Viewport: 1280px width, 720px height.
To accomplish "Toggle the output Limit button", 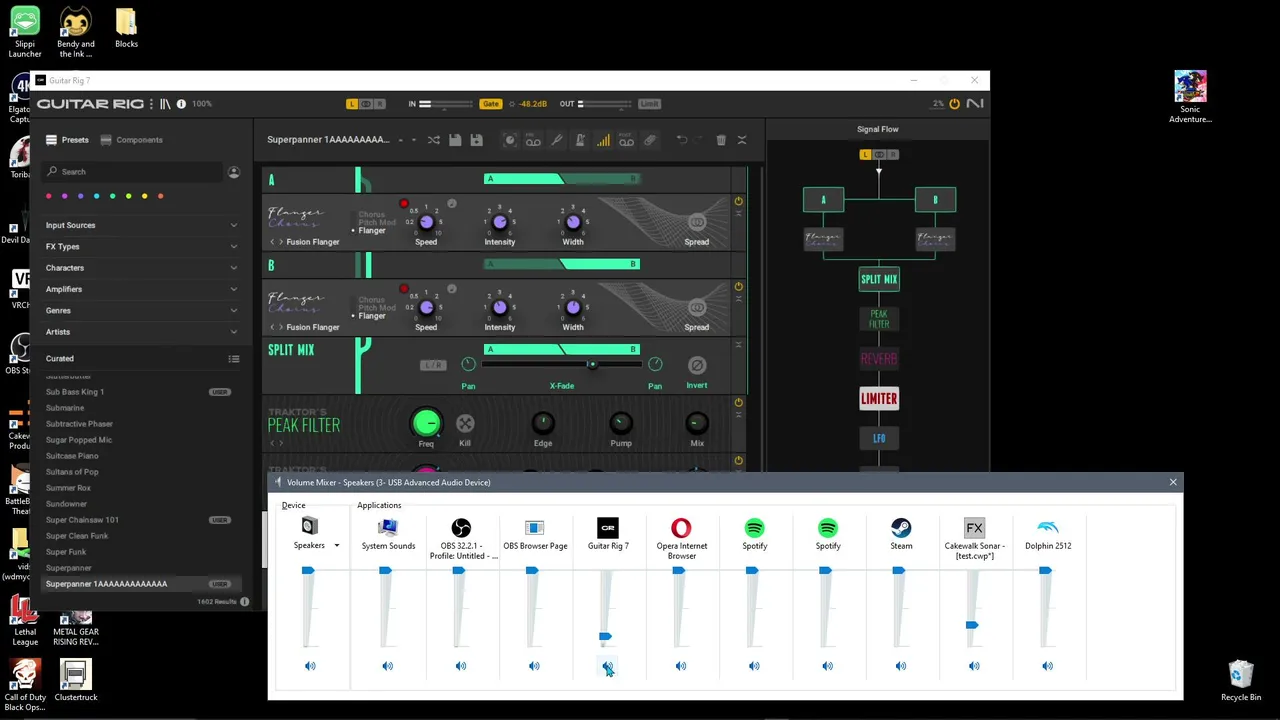I will [x=649, y=104].
